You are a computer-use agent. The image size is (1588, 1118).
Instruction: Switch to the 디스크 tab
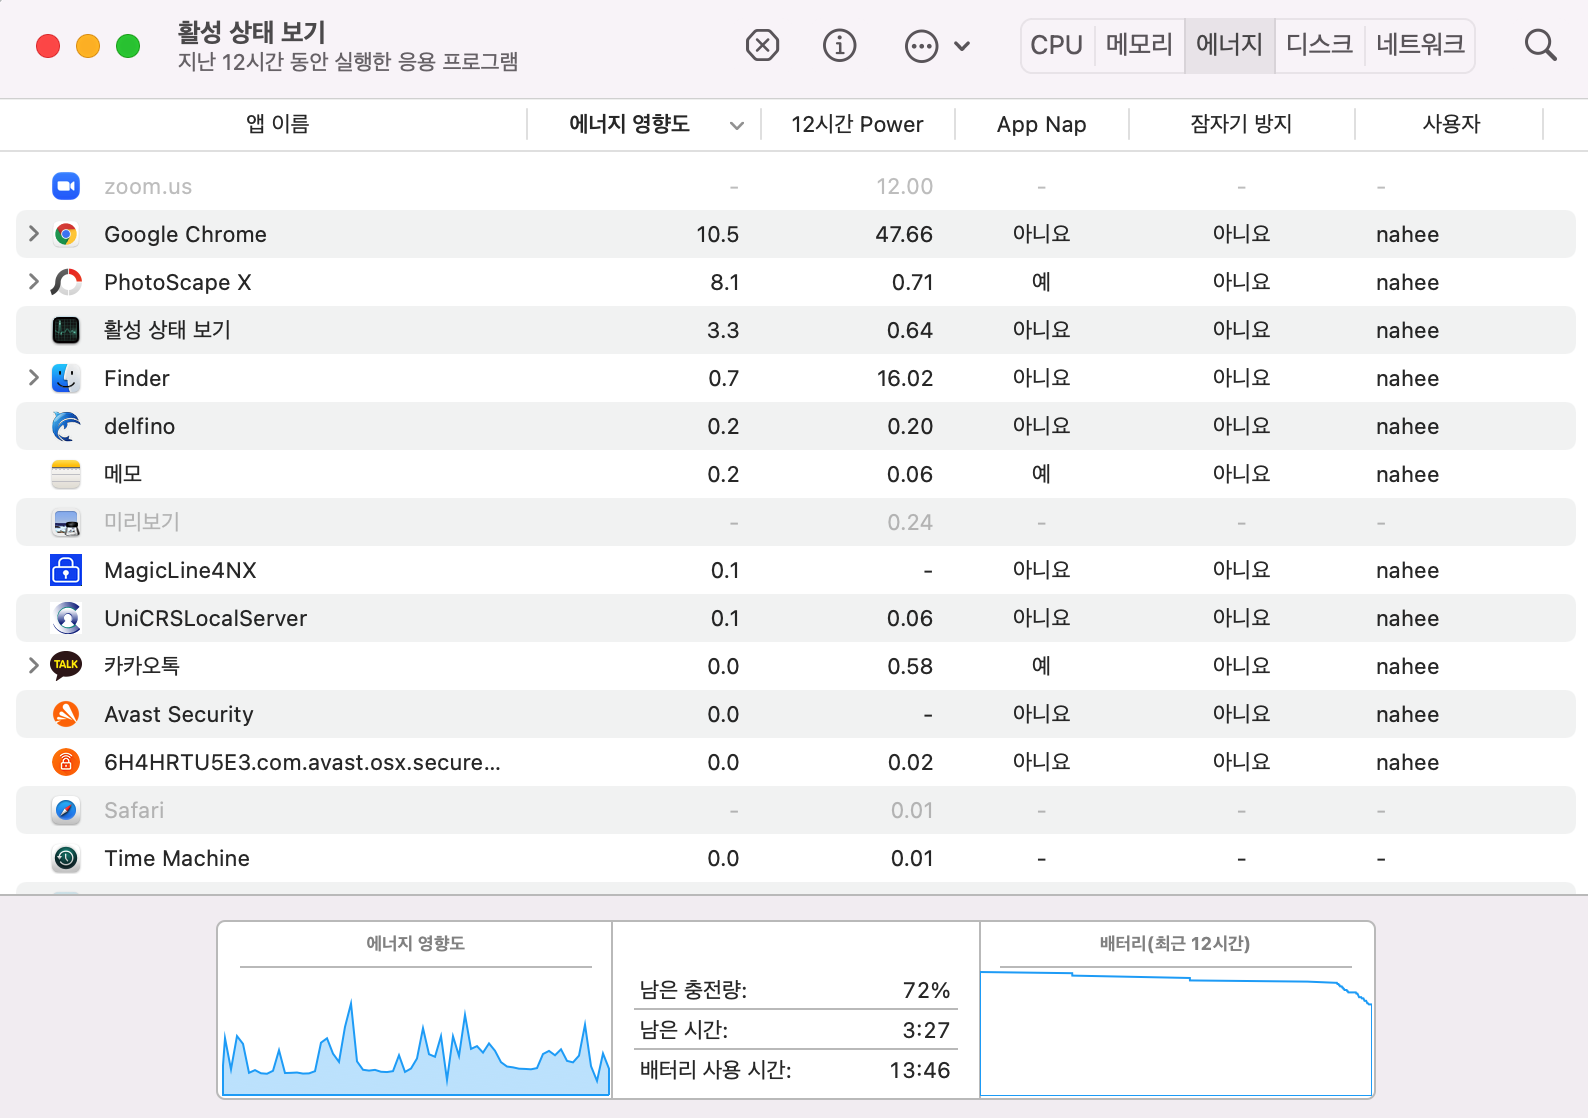1319,45
